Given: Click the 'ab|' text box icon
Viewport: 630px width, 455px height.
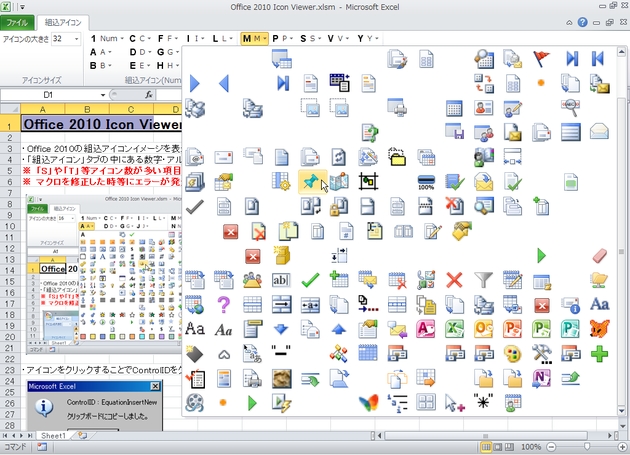Looking at the screenshot, I should coord(281,280).
